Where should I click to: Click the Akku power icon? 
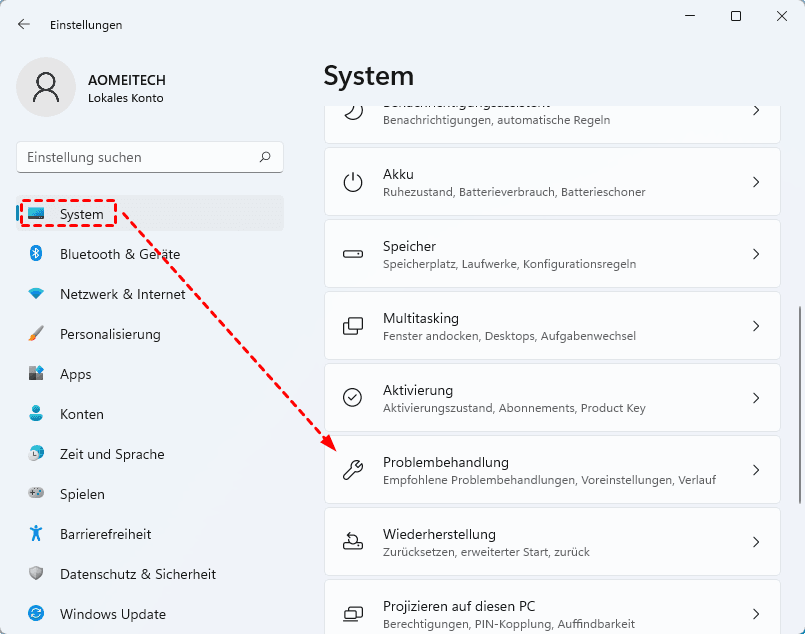pyautogui.click(x=353, y=182)
